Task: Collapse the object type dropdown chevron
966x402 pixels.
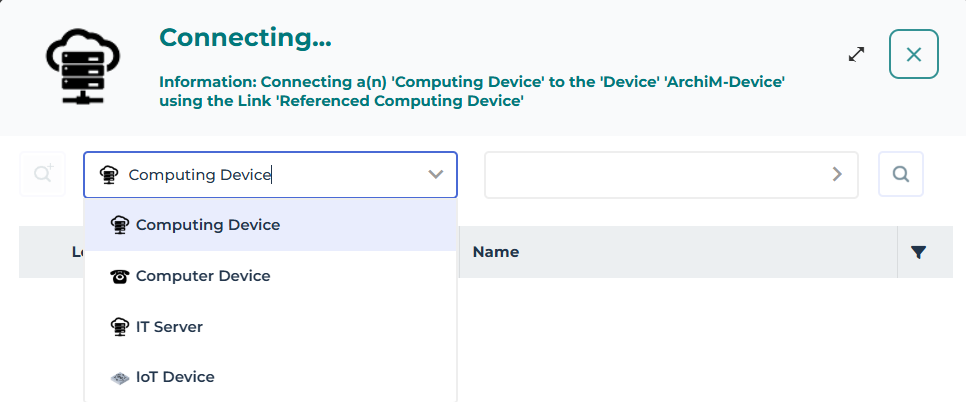Action: 436,175
